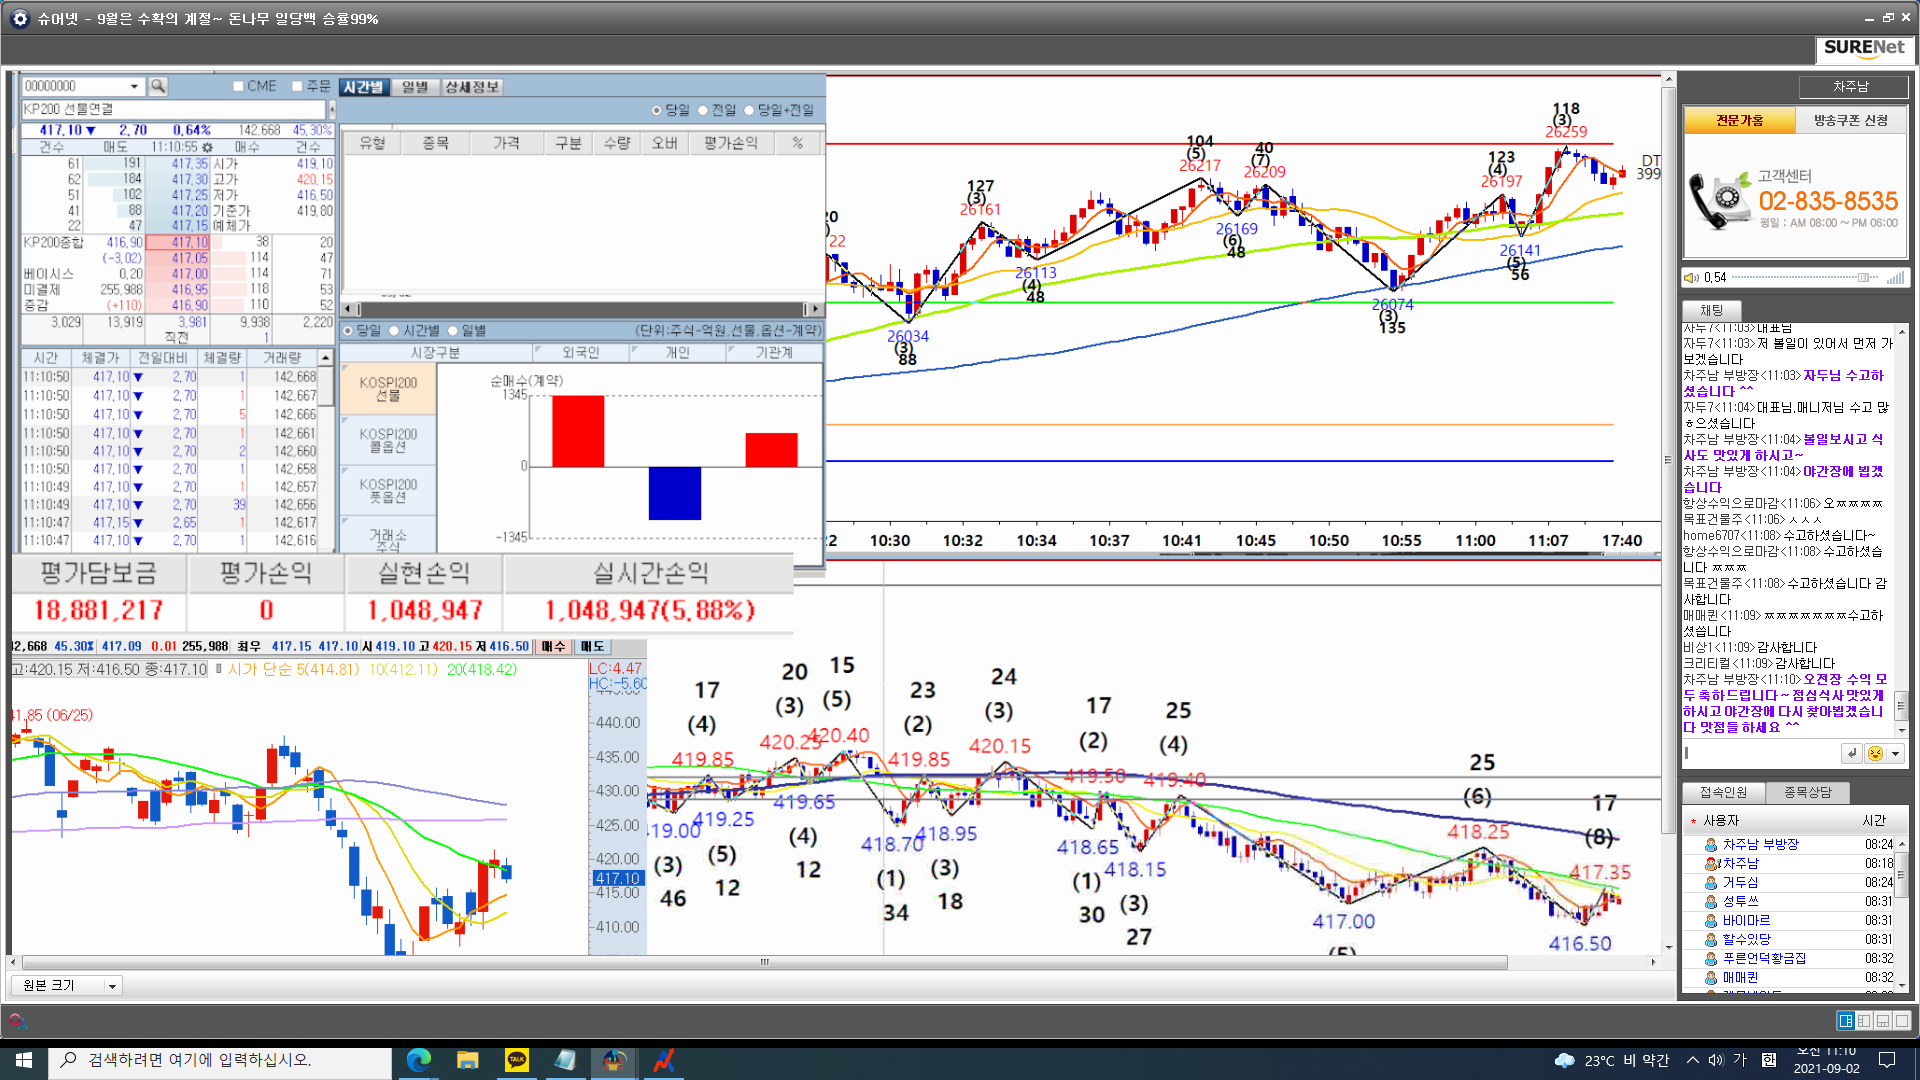Image resolution: width=1920 pixels, height=1080 pixels.
Task: Open Microsoft Edge from the taskbar
Action: pyautogui.click(x=419, y=1060)
